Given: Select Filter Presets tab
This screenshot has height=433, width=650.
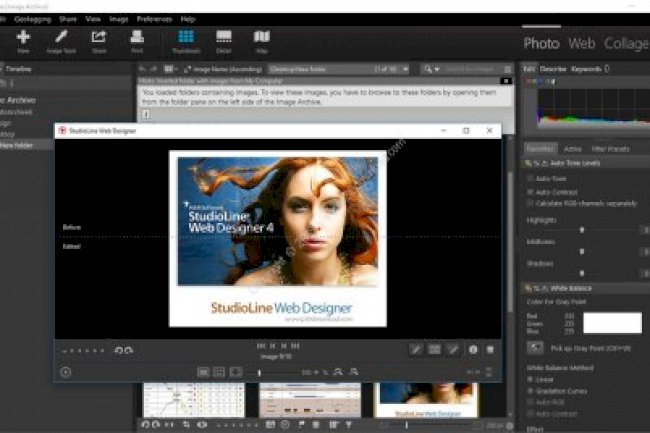Looking at the screenshot, I should click(610, 149).
